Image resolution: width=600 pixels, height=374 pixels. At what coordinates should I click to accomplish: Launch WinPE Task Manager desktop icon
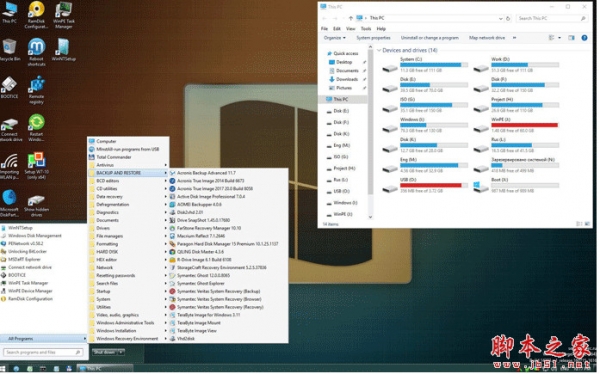[x=64, y=15]
